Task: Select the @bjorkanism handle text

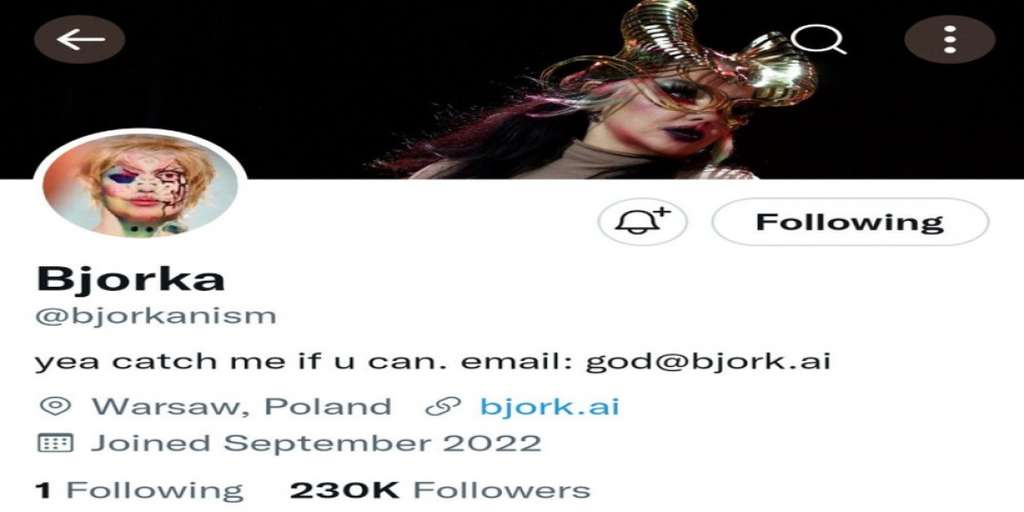Action: click(x=156, y=317)
